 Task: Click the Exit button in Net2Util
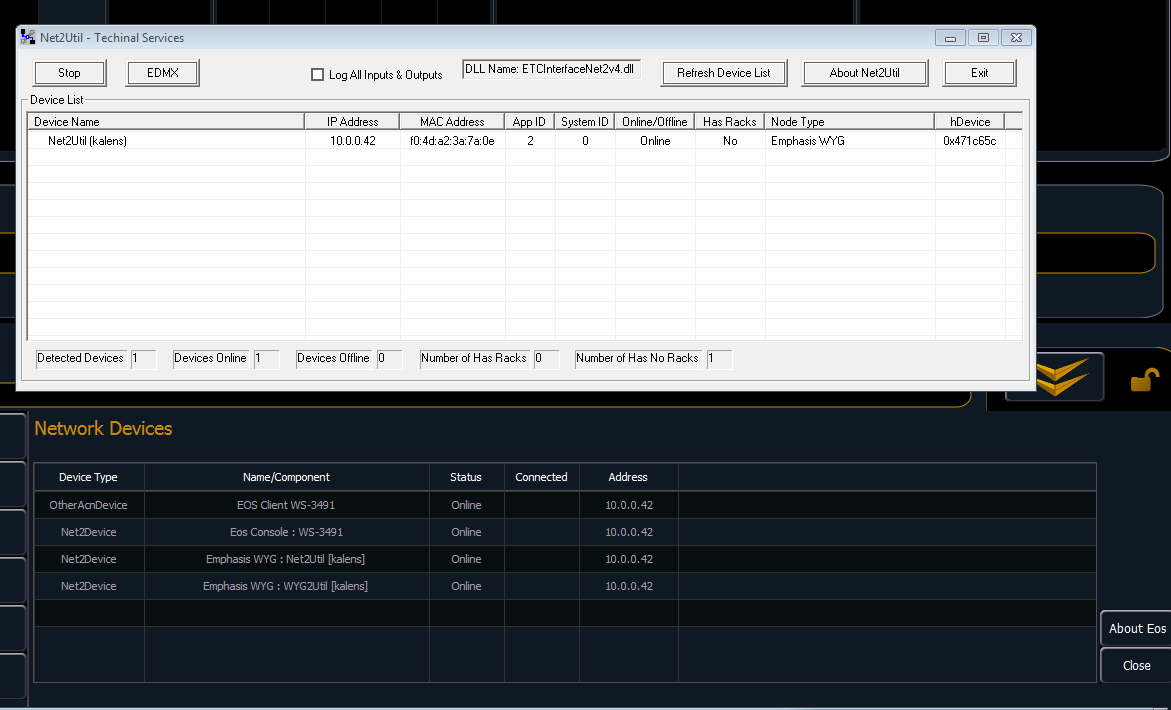pyautogui.click(x=980, y=73)
